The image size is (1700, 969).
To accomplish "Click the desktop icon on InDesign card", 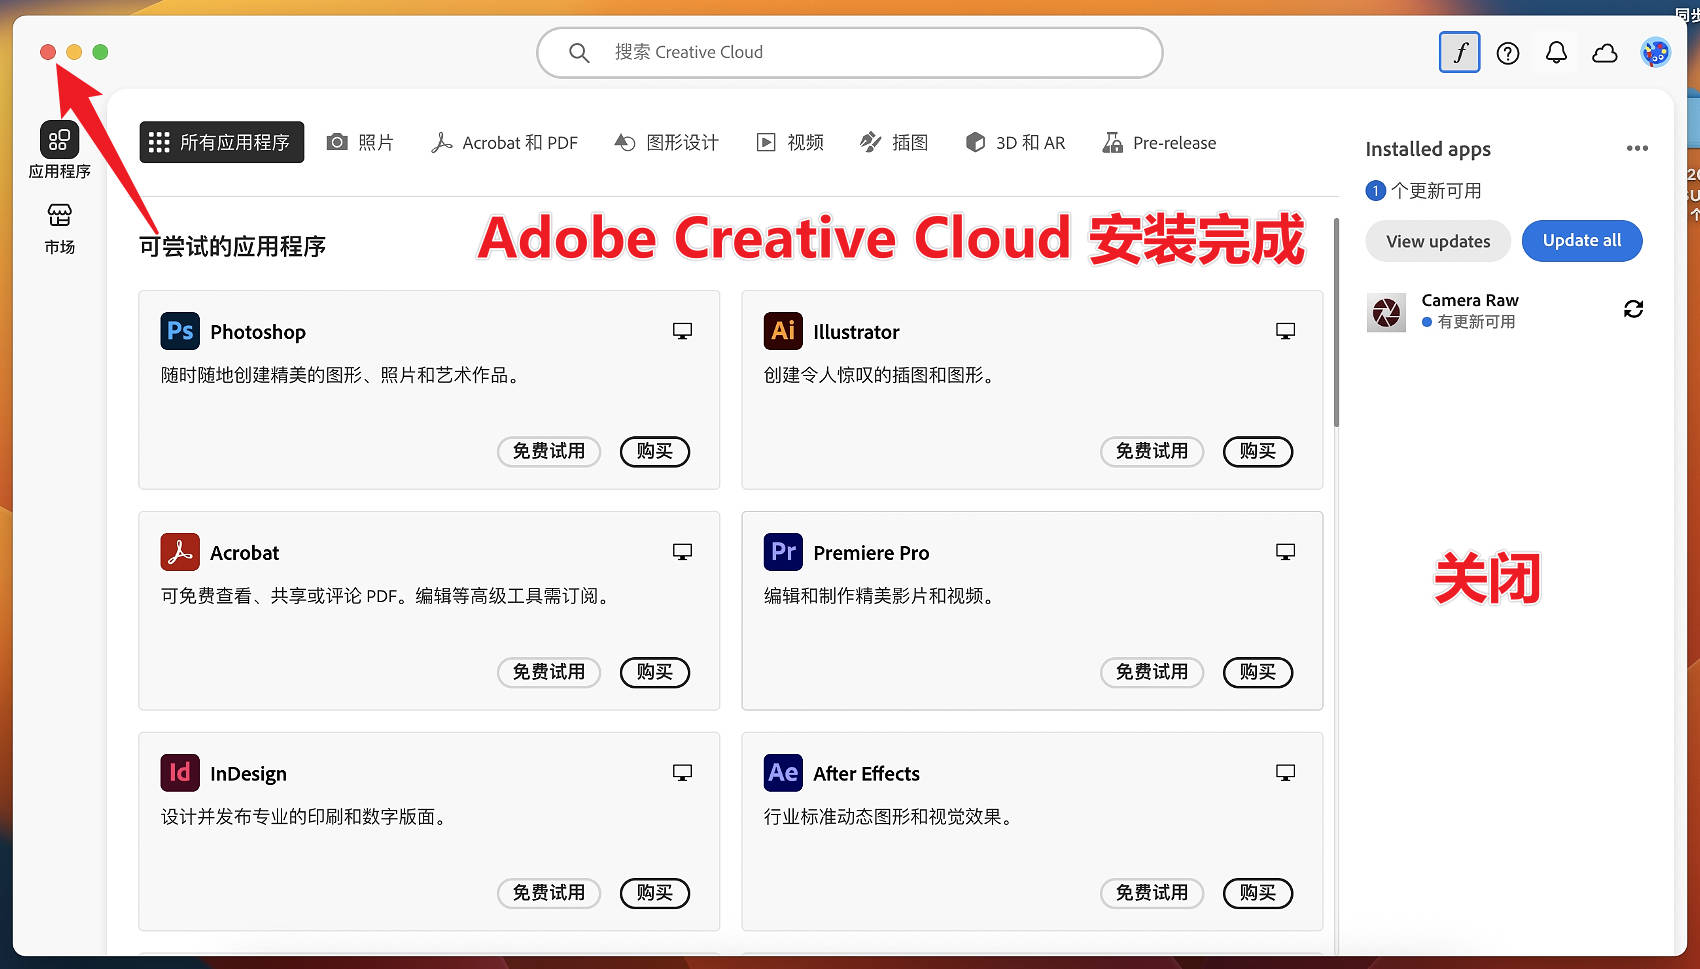I will coord(682,773).
